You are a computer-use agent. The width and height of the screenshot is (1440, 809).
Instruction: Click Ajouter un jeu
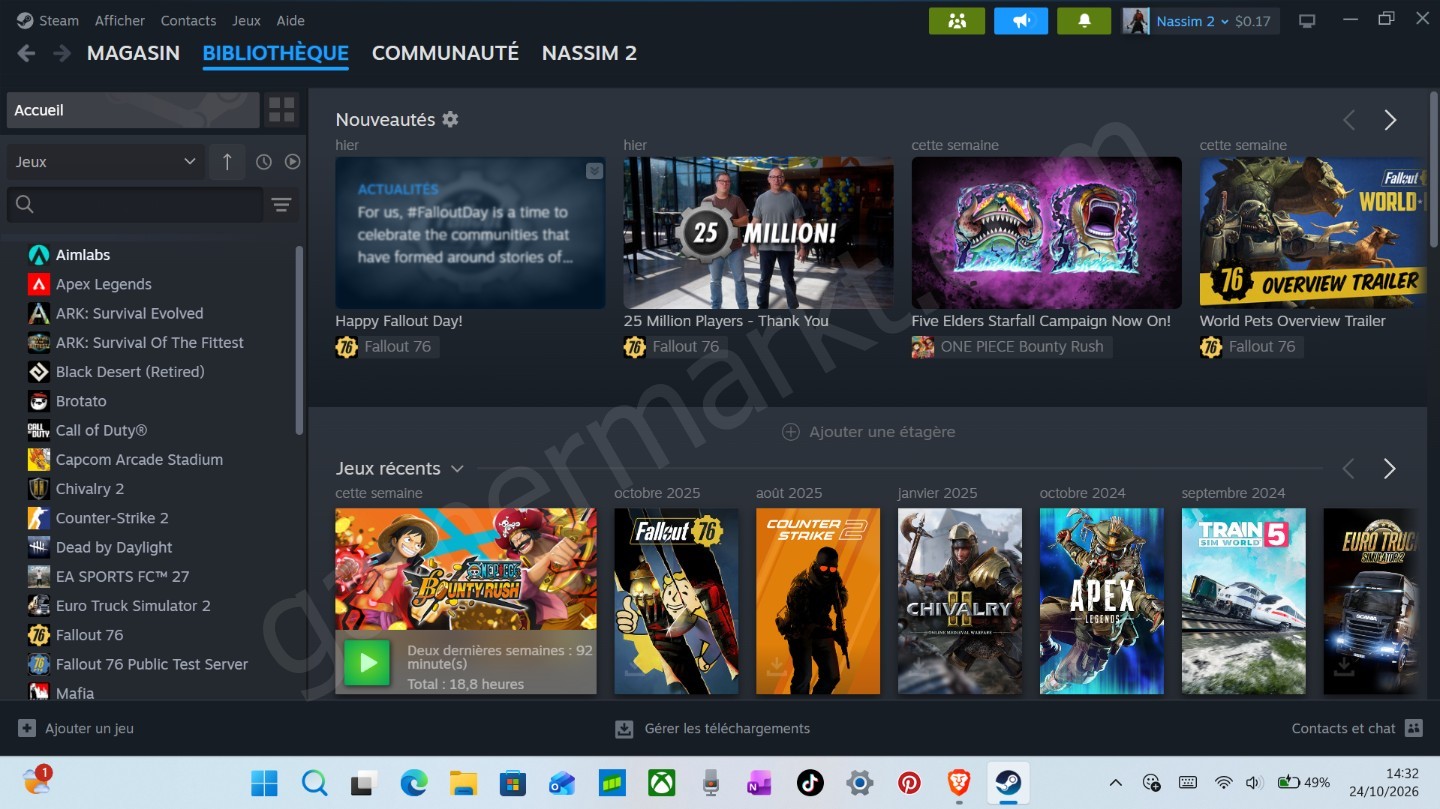click(76, 729)
